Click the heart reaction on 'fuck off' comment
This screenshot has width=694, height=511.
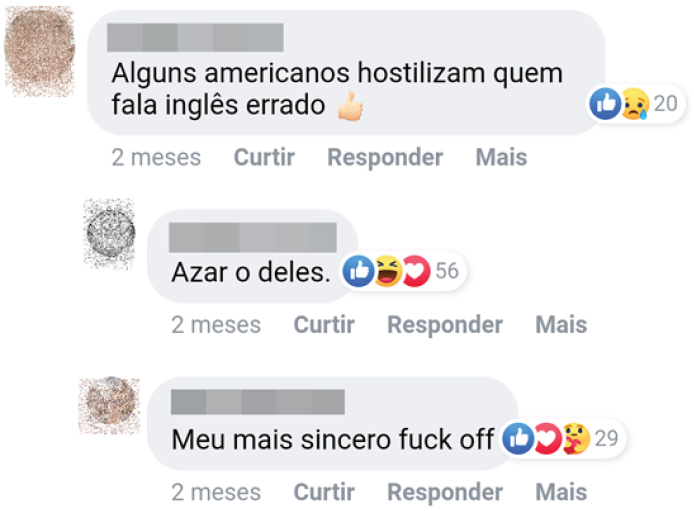click(547, 438)
